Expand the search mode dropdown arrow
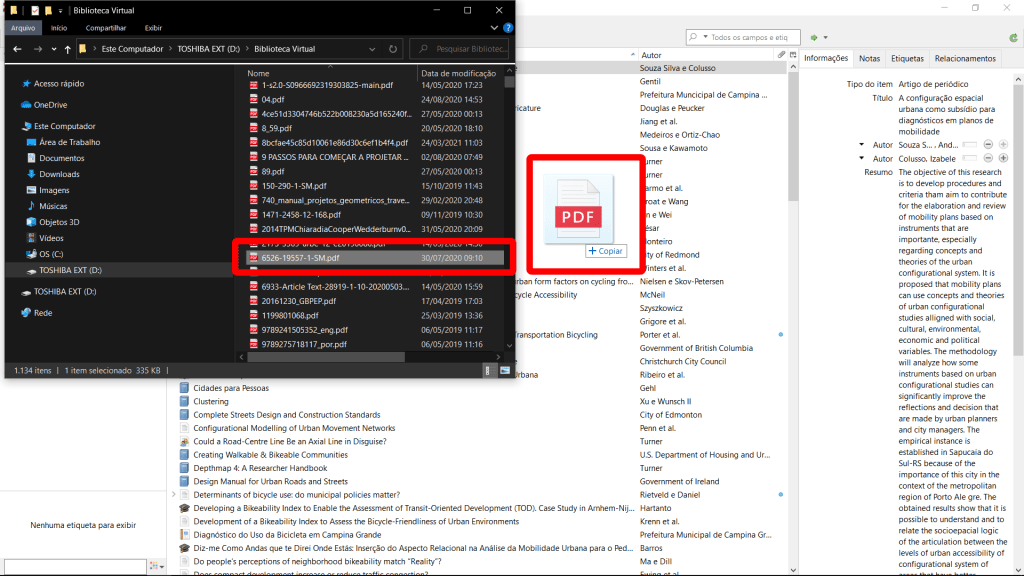 (x=704, y=37)
